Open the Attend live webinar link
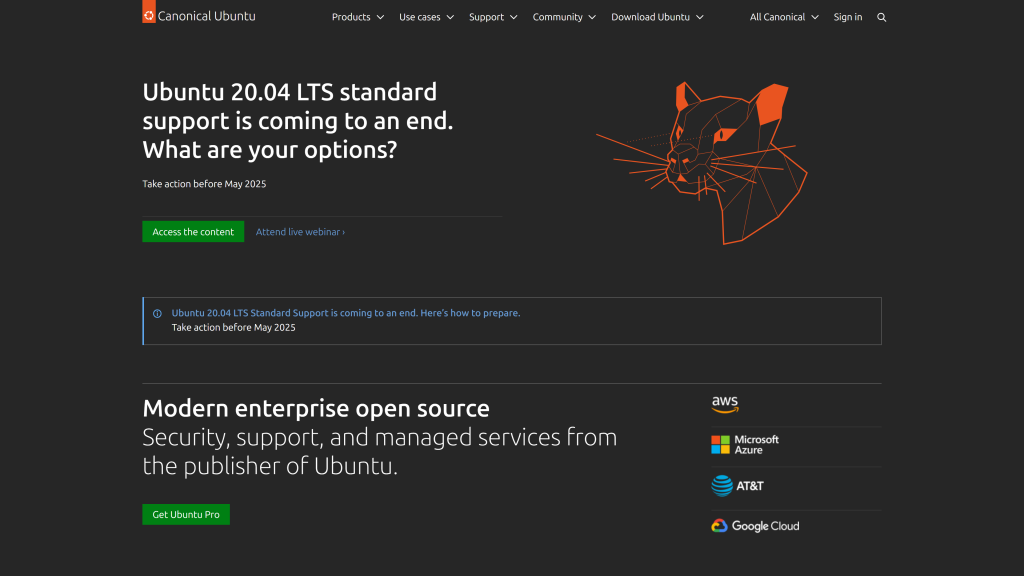1024x576 pixels. pos(300,232)
